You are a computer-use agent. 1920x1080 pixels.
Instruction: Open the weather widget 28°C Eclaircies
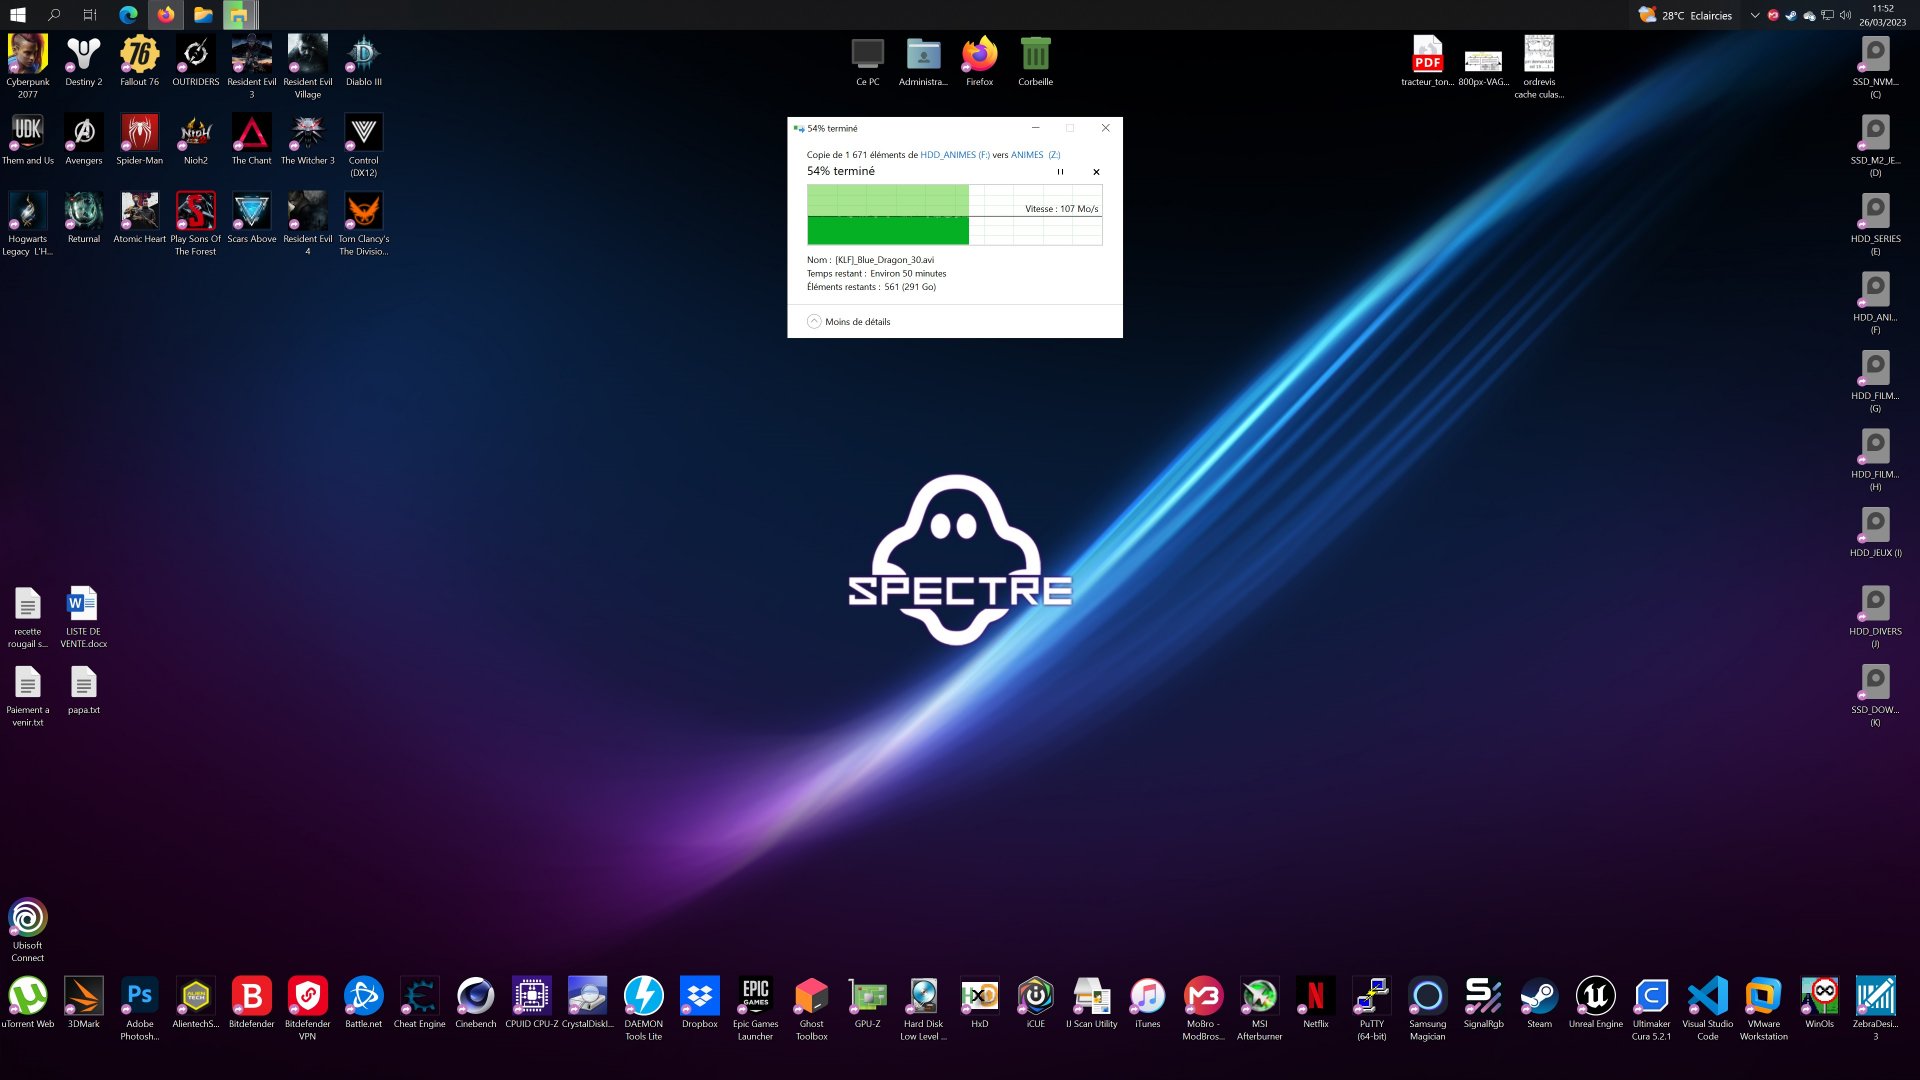tap(1685, 15)
